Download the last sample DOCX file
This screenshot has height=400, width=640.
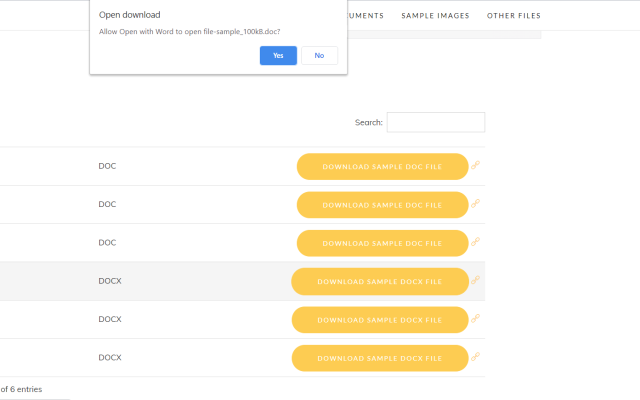[380, 358]
